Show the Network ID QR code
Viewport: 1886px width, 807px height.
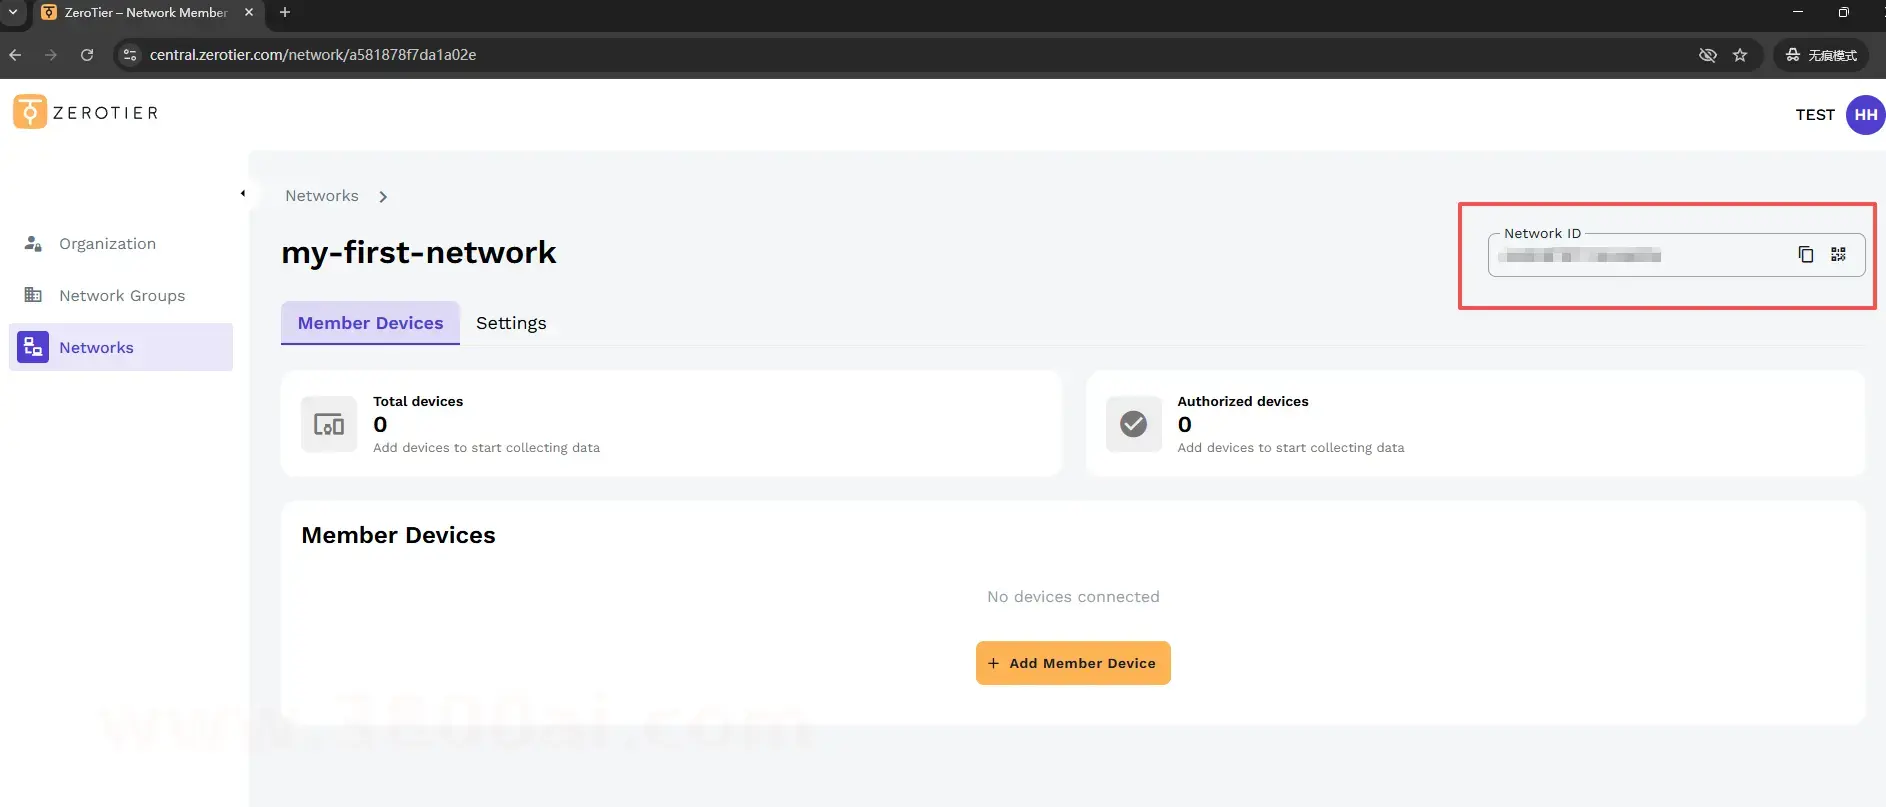click(x=1838, y=255)
